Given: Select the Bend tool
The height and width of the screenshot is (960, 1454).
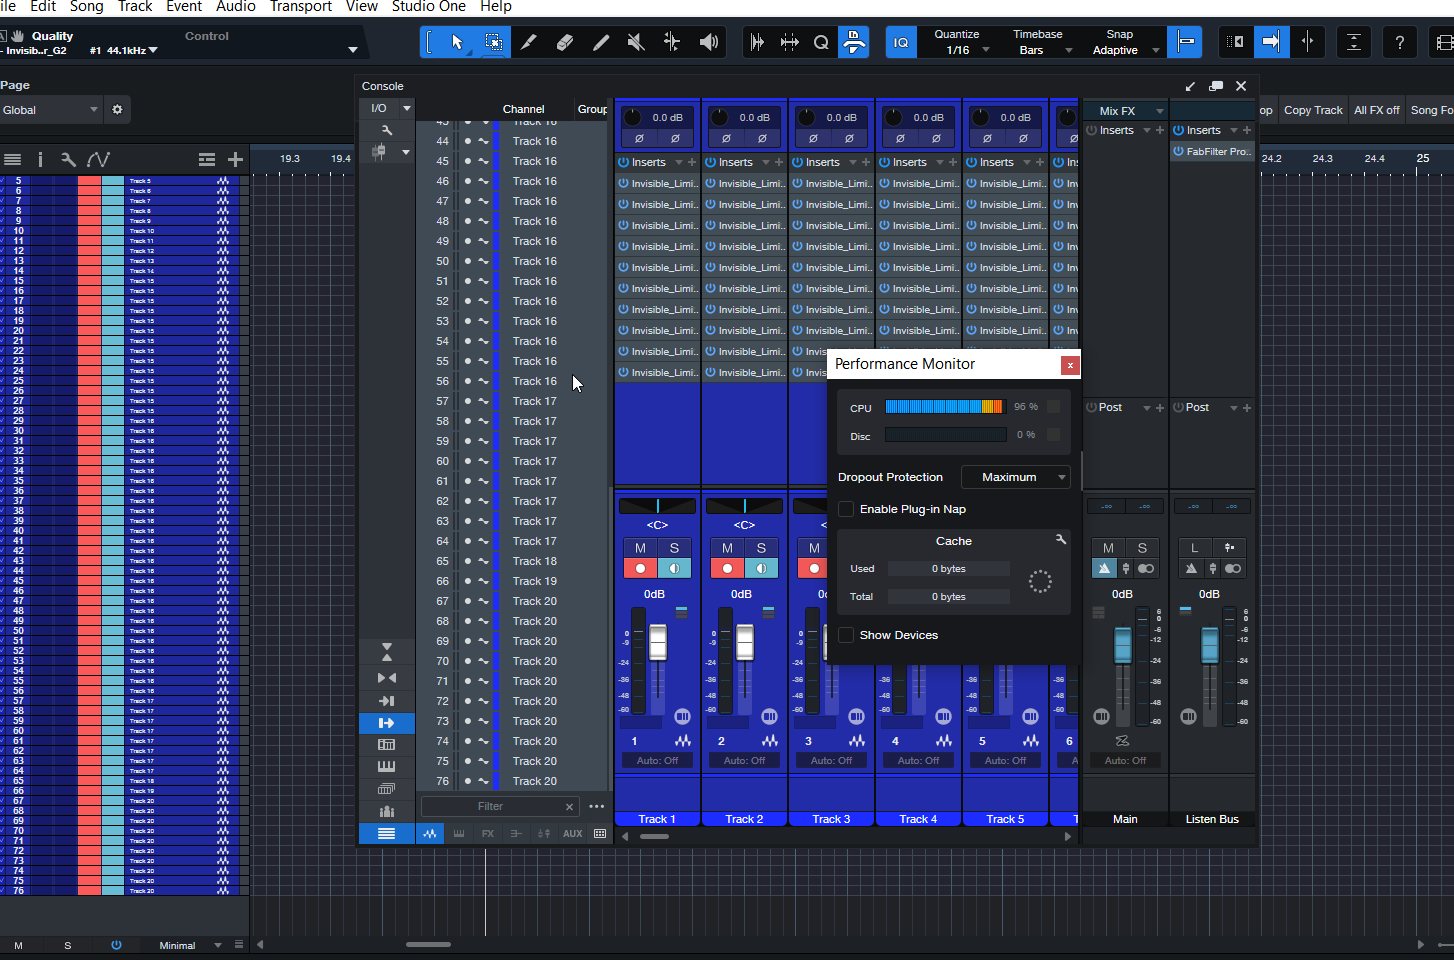Looking at the screenshot, I should (672, 42).
